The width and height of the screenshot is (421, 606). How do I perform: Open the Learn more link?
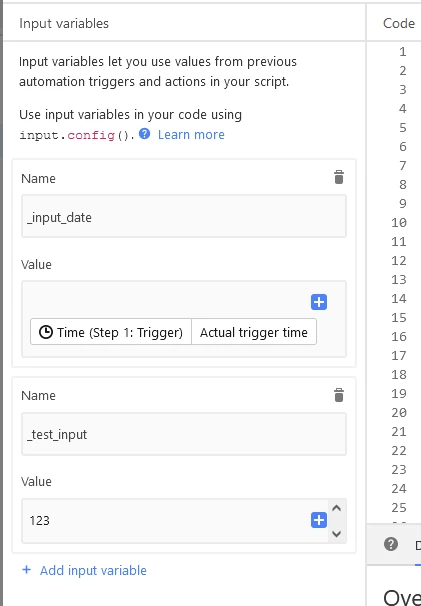(x=191, y=134)
